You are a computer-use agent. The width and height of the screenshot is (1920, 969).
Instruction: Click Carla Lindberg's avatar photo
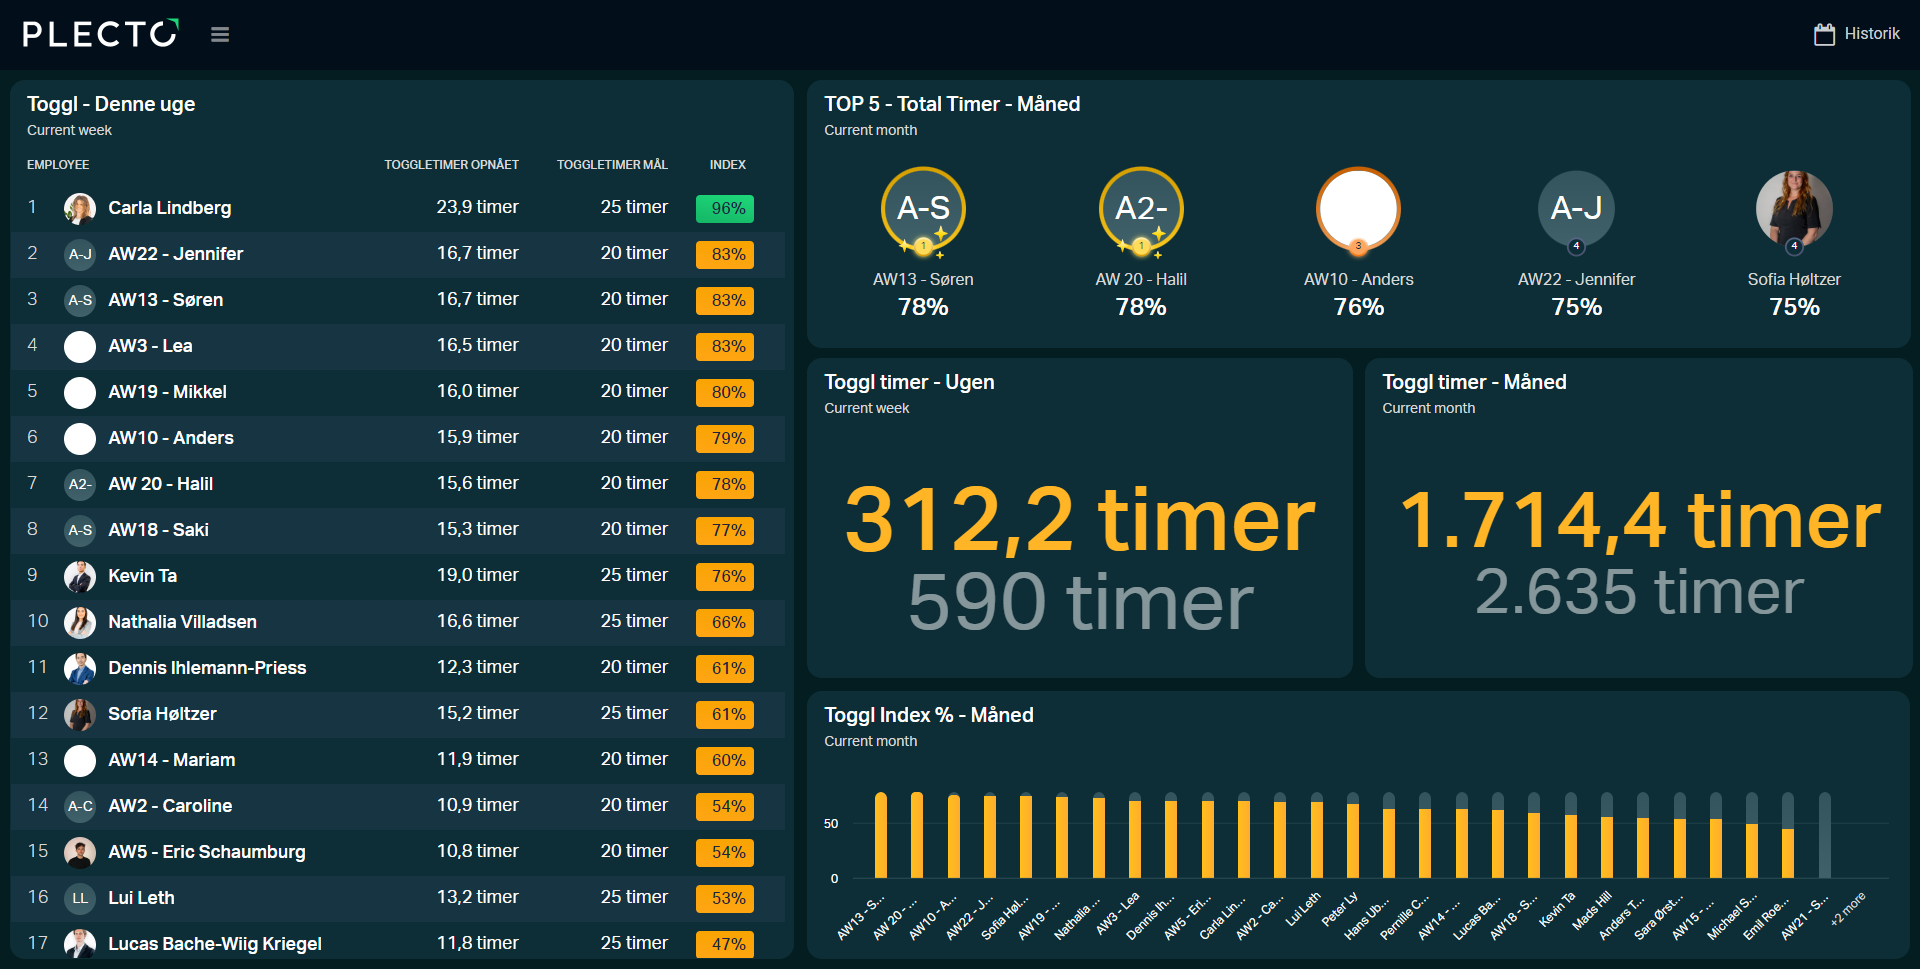click(80, 208)
